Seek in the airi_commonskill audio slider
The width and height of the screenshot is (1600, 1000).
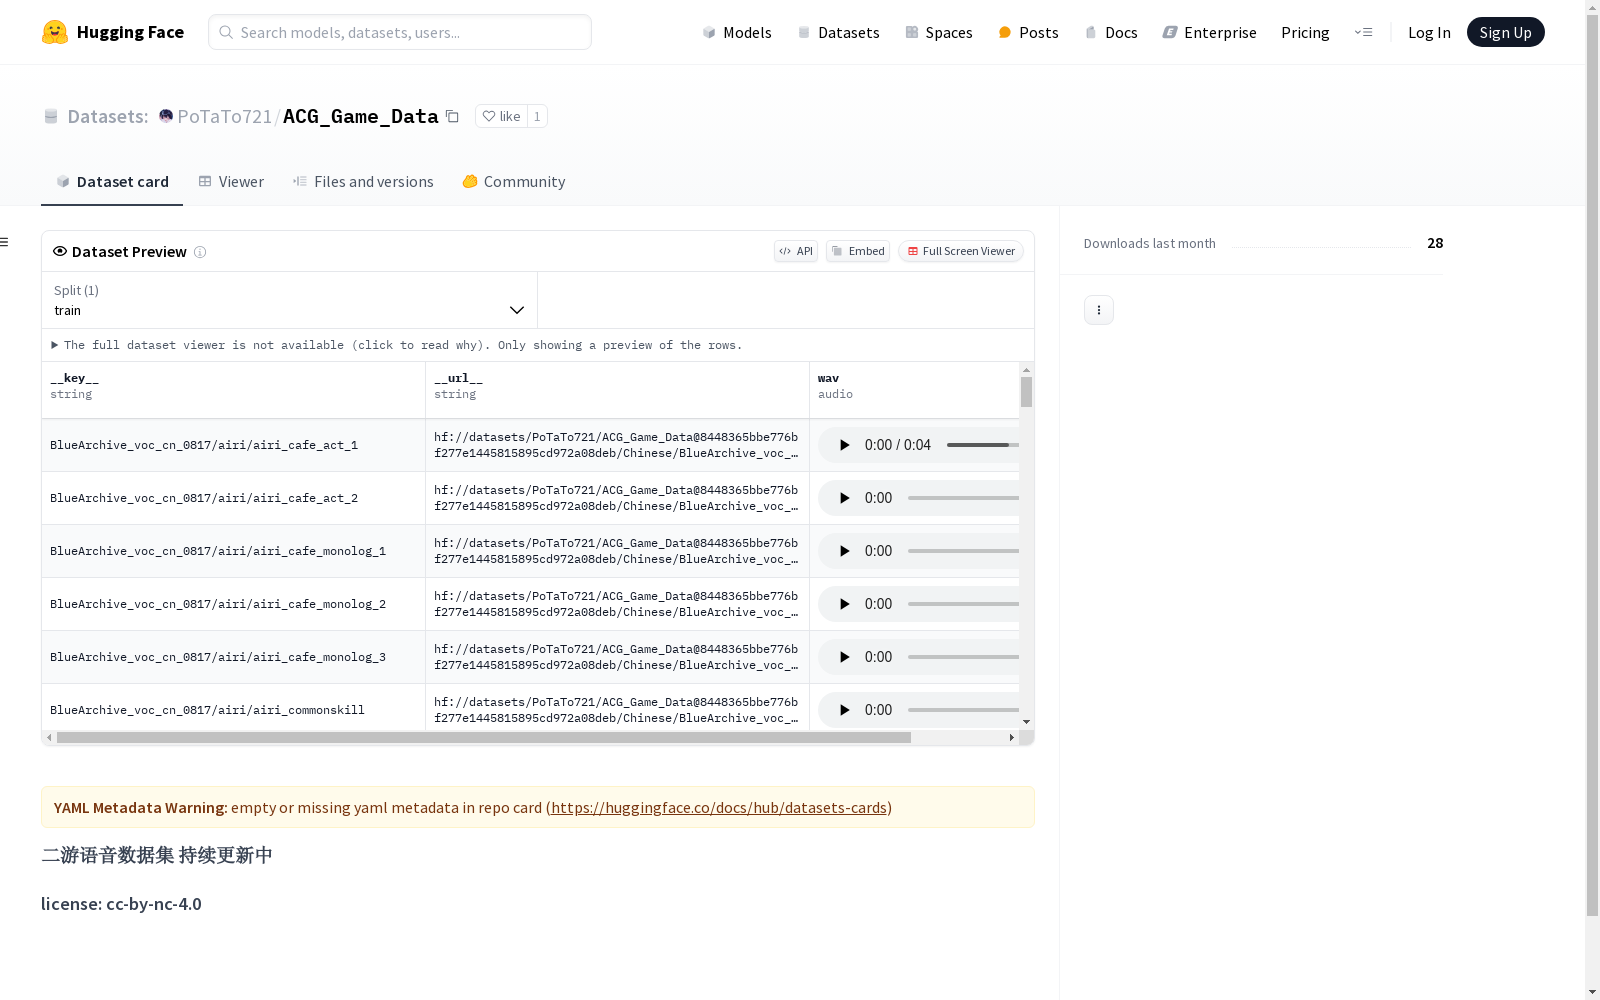[x=963, y=710]
